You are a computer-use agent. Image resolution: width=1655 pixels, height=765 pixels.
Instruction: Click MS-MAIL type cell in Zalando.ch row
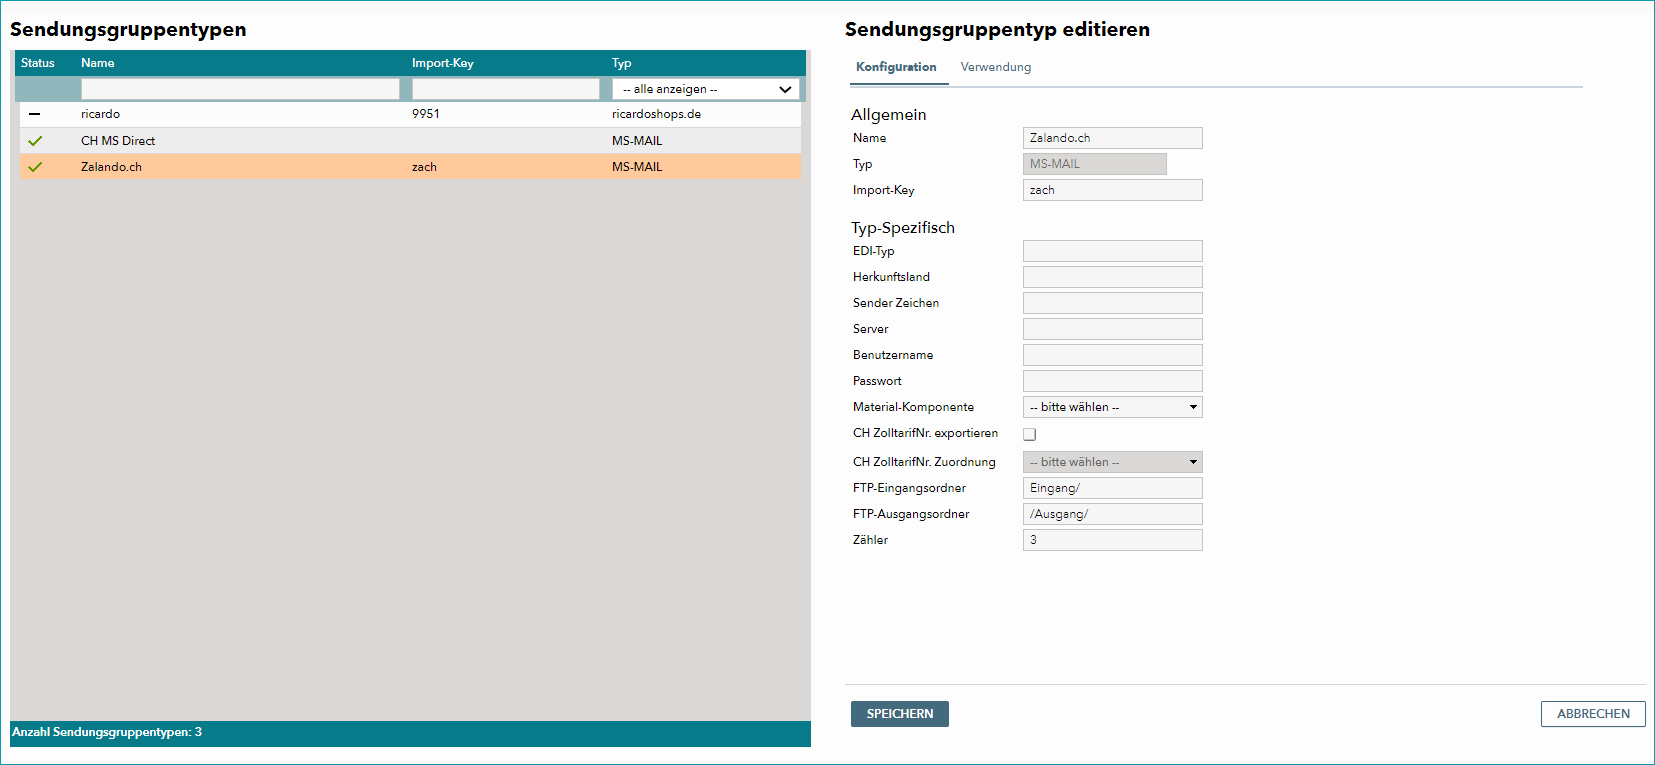pyautogui.click(x=637, y=167)
